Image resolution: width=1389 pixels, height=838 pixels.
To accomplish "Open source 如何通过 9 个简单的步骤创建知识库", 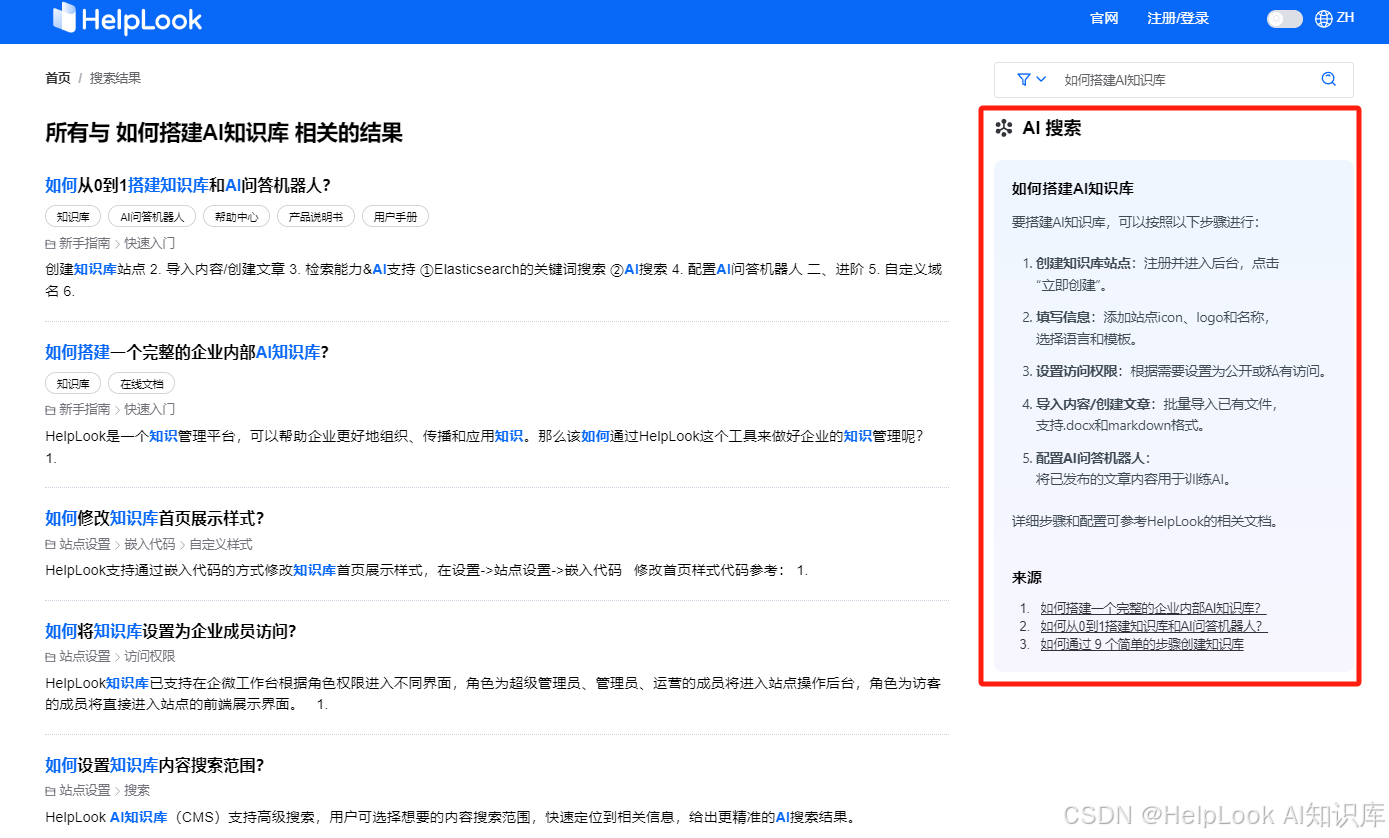I will pos(1142,644).
